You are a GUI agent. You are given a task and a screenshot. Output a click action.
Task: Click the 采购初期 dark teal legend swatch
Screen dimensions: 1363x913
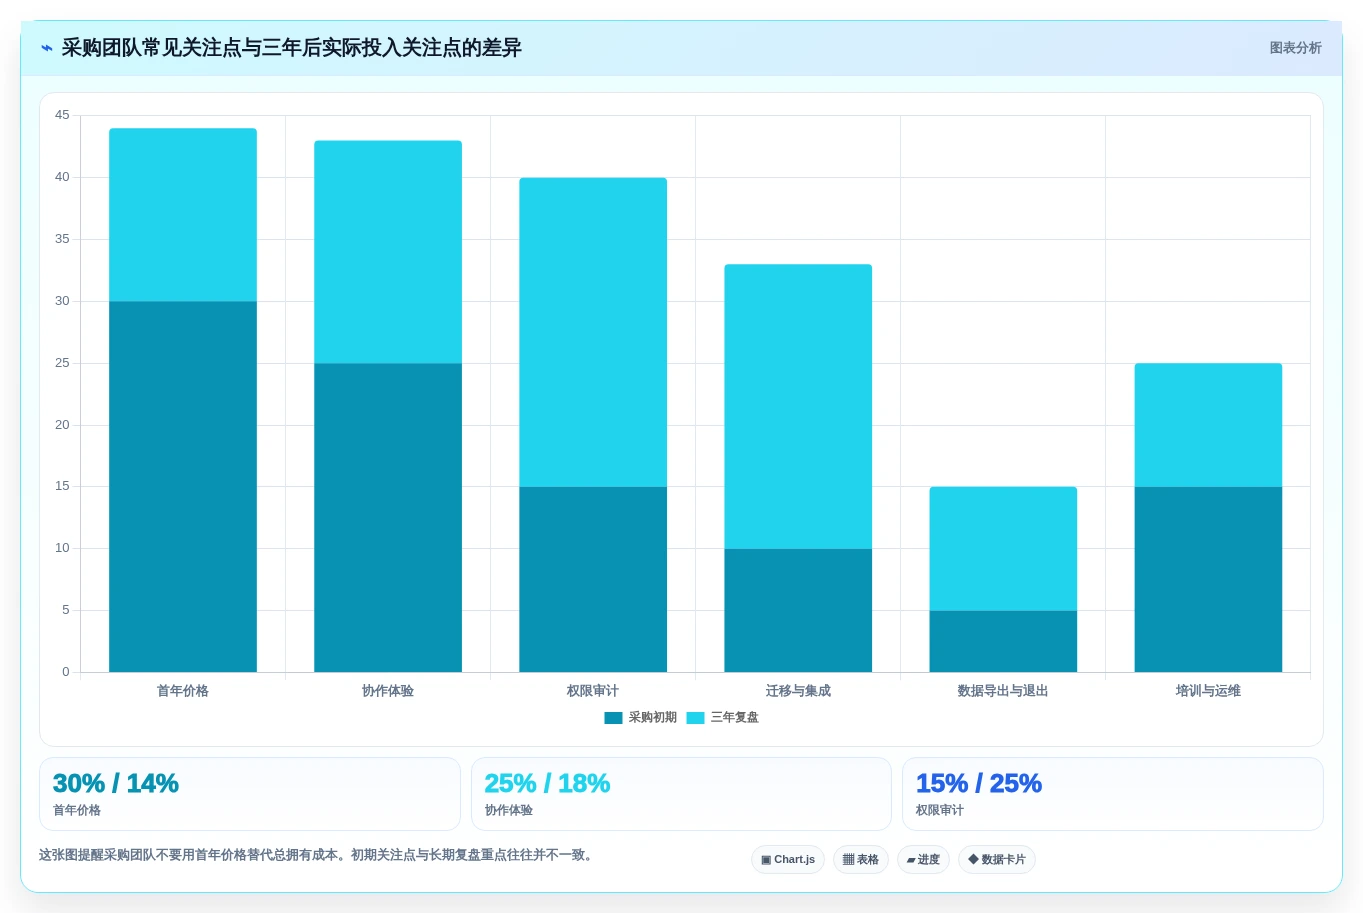coord(613,718)
